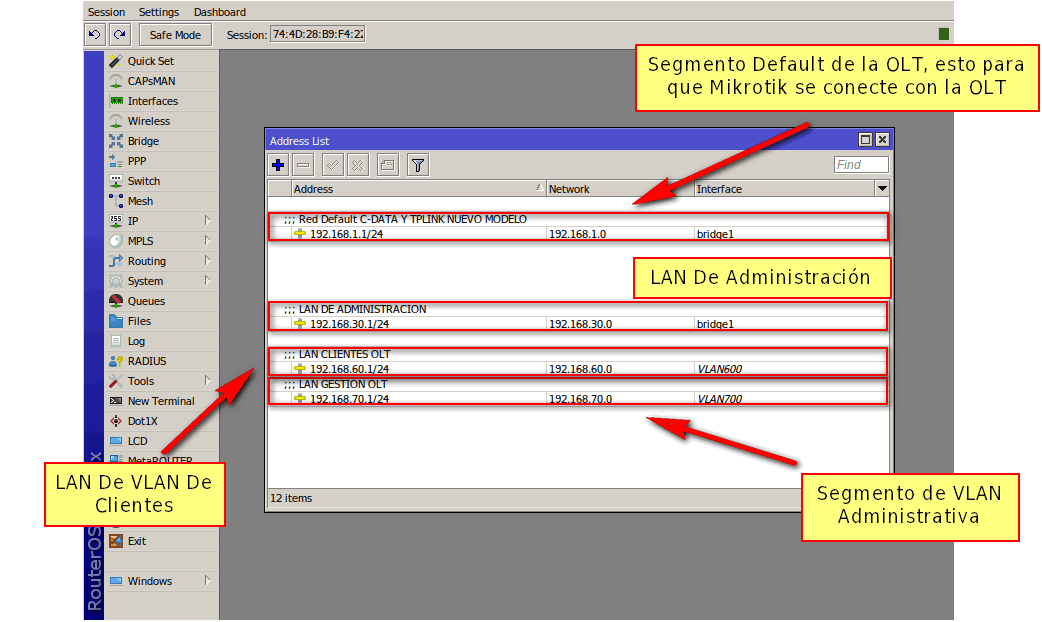
Task: Open the Bridge menu item
Action: coord(143,141)
